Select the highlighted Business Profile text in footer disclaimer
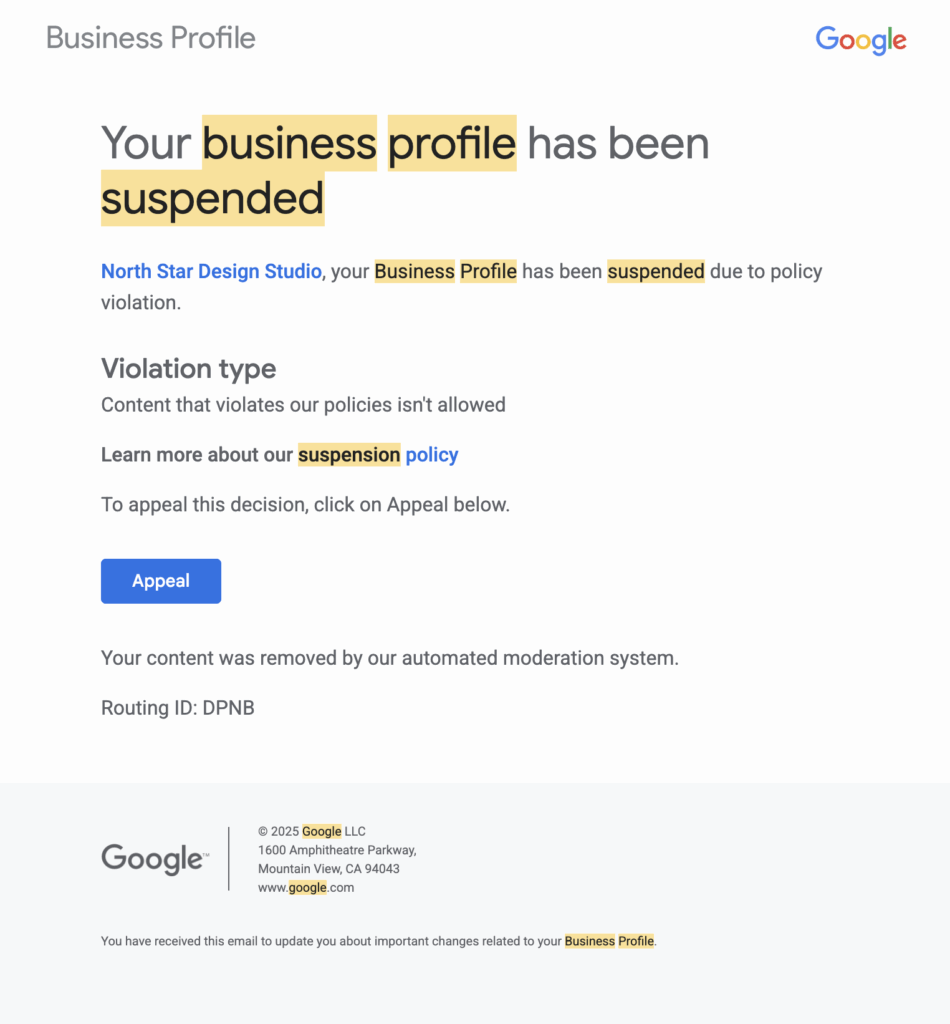950x1024 pixels. click(x=609, y=941)
